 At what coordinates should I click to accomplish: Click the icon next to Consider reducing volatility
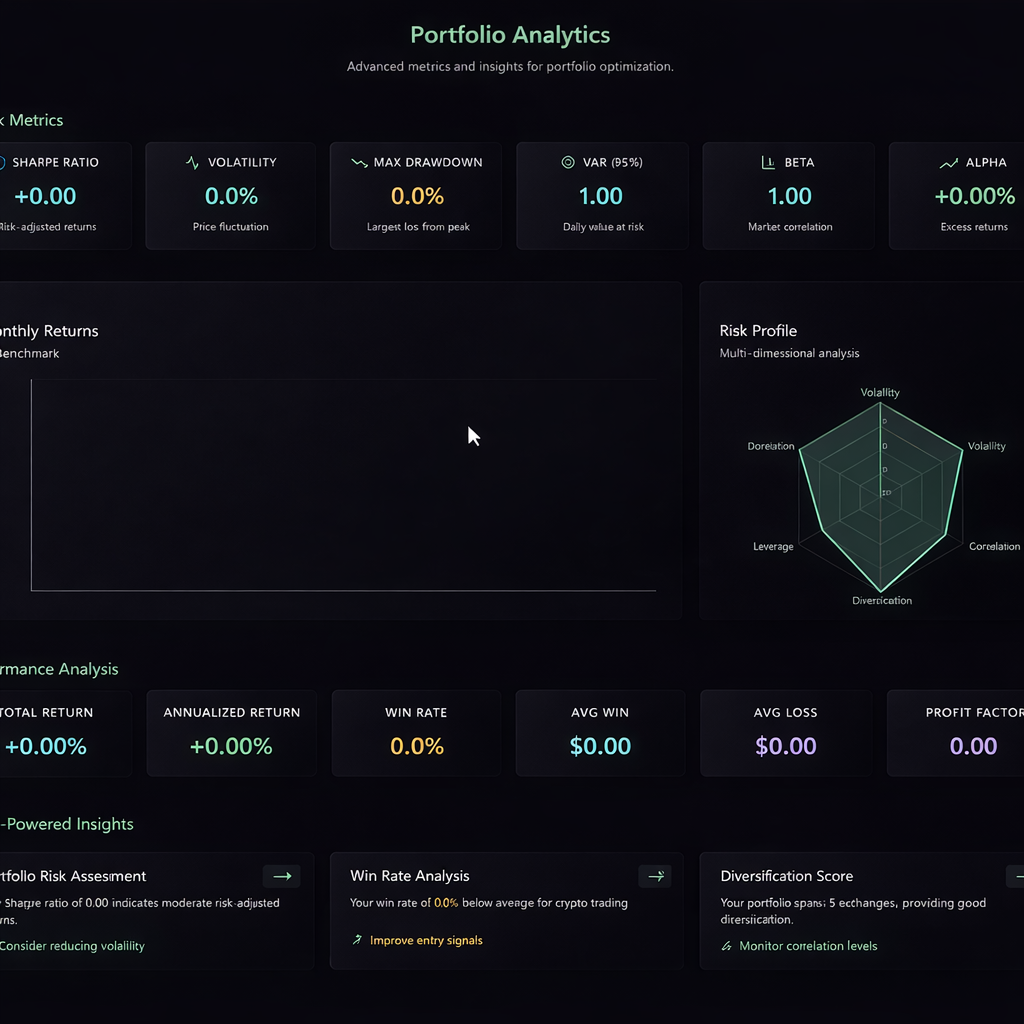(x=4, y=946)
